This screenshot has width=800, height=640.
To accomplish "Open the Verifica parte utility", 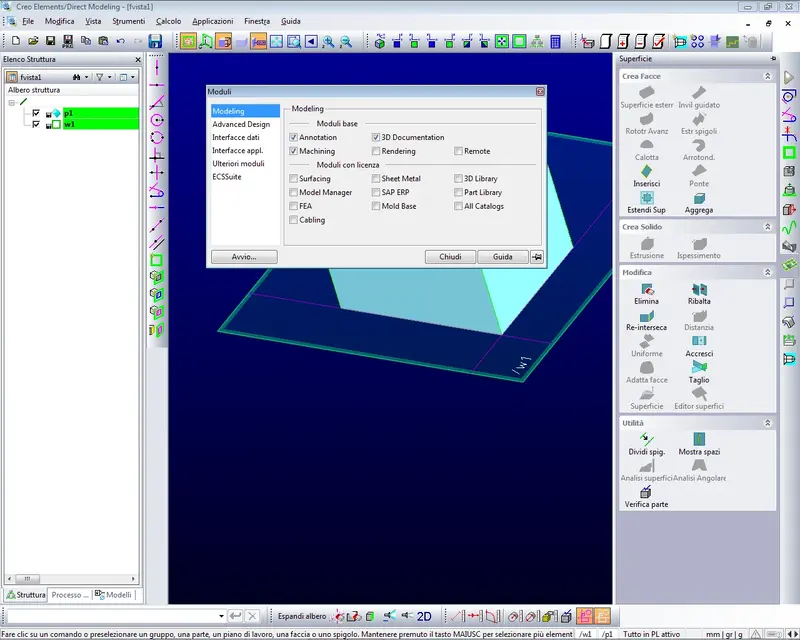I will (646, 492).
